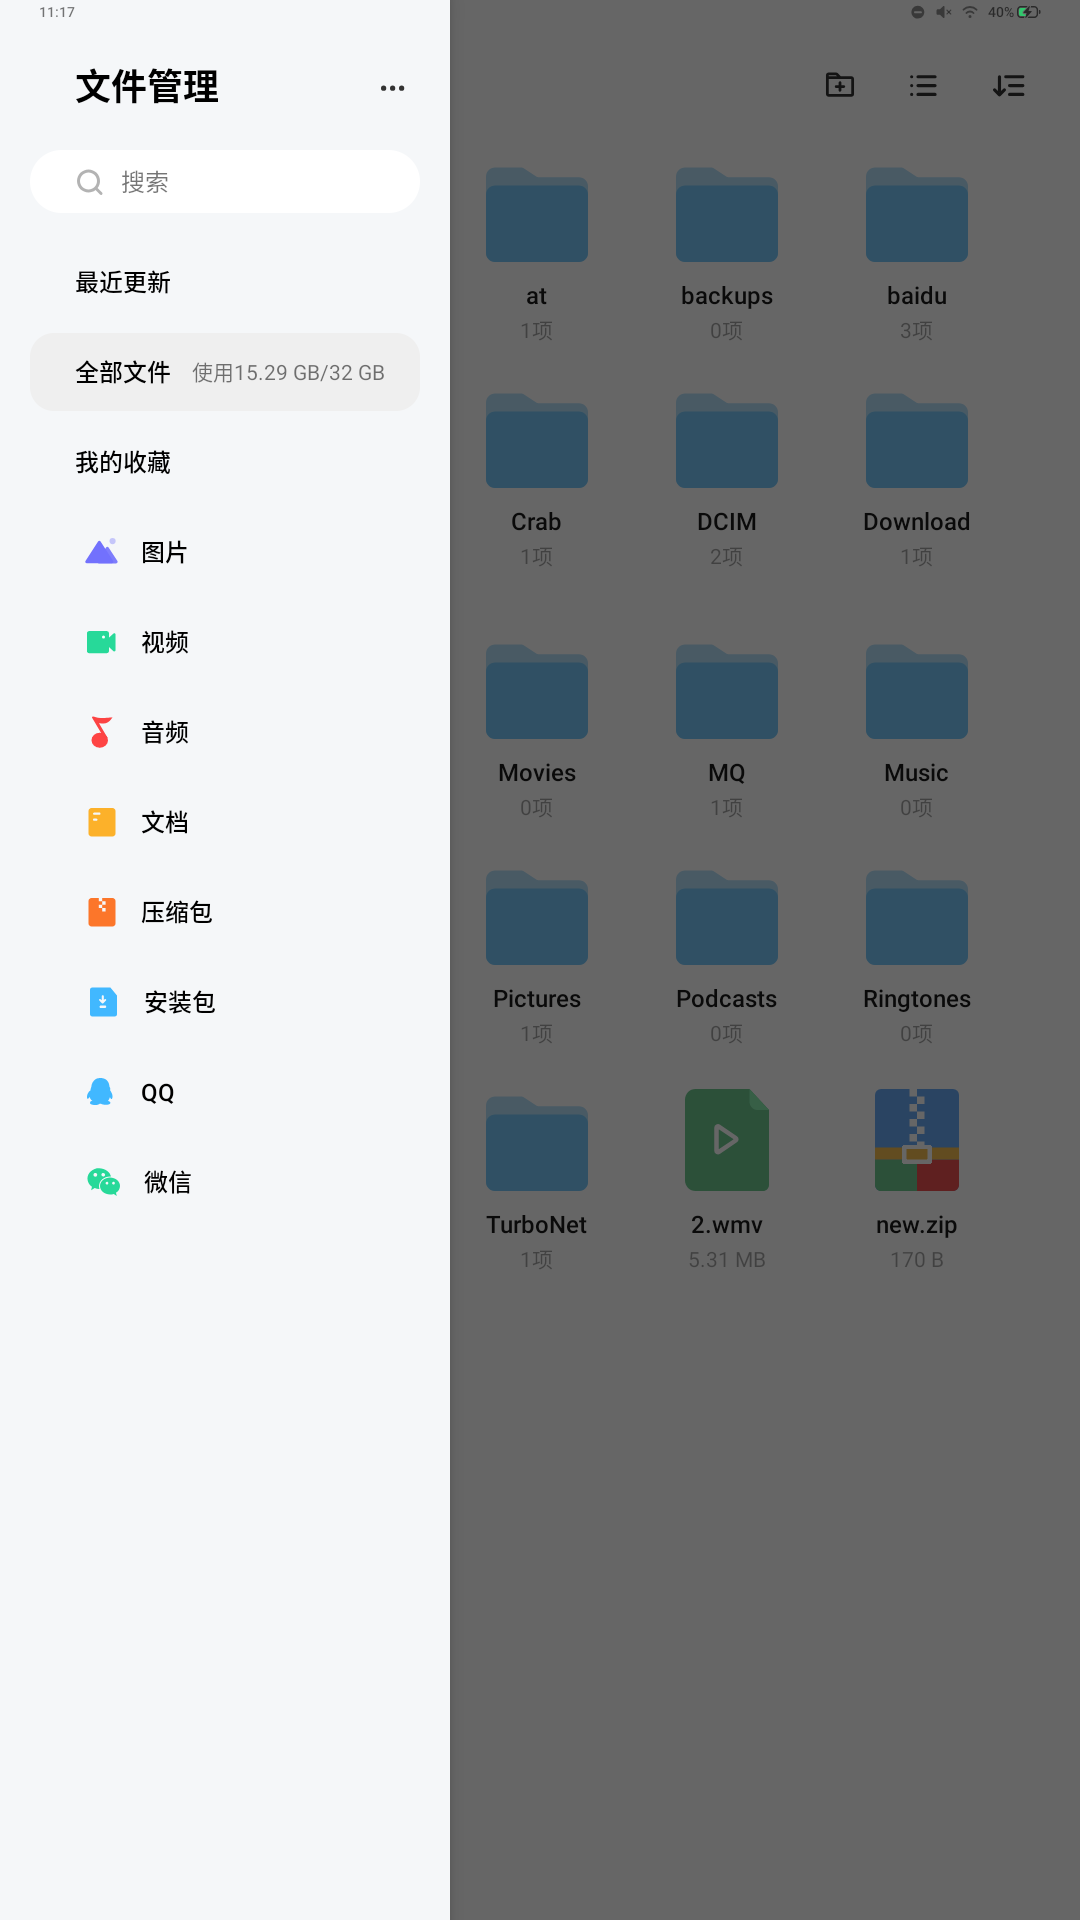The width and height of the screenshot is (1080, 1920).
Task: Tap the Wi-Fi status icon
Action: pos(970,12)
